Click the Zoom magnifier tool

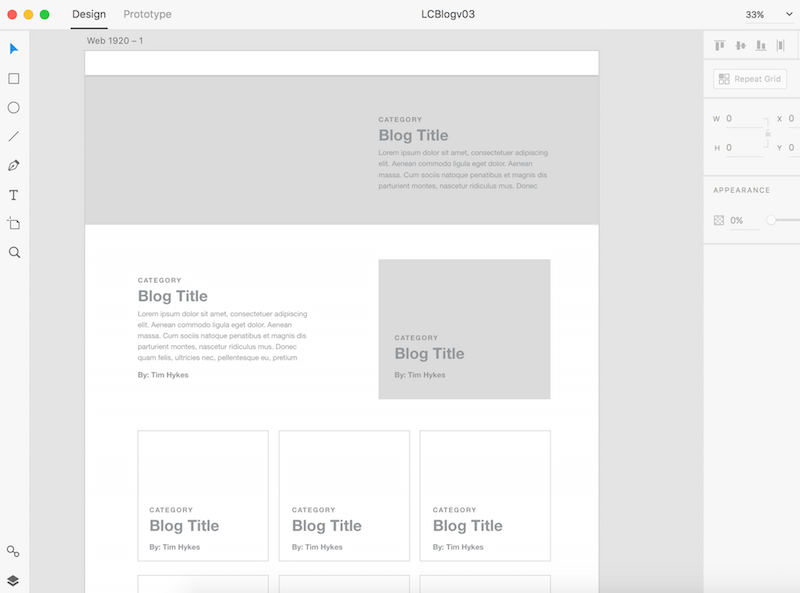click(x=14, y=253)
